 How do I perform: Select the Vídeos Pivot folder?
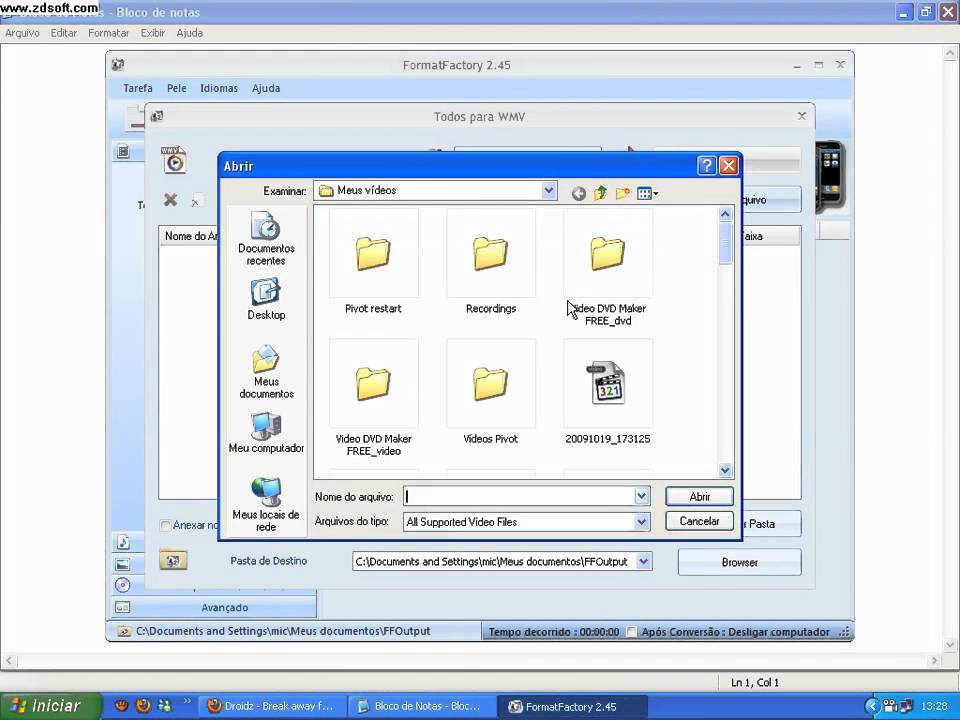pos(490,392)
